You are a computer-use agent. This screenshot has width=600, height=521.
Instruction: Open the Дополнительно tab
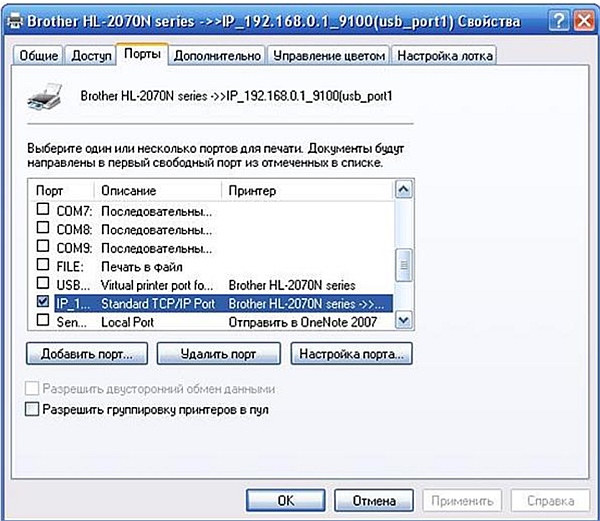tap(217, 56)
